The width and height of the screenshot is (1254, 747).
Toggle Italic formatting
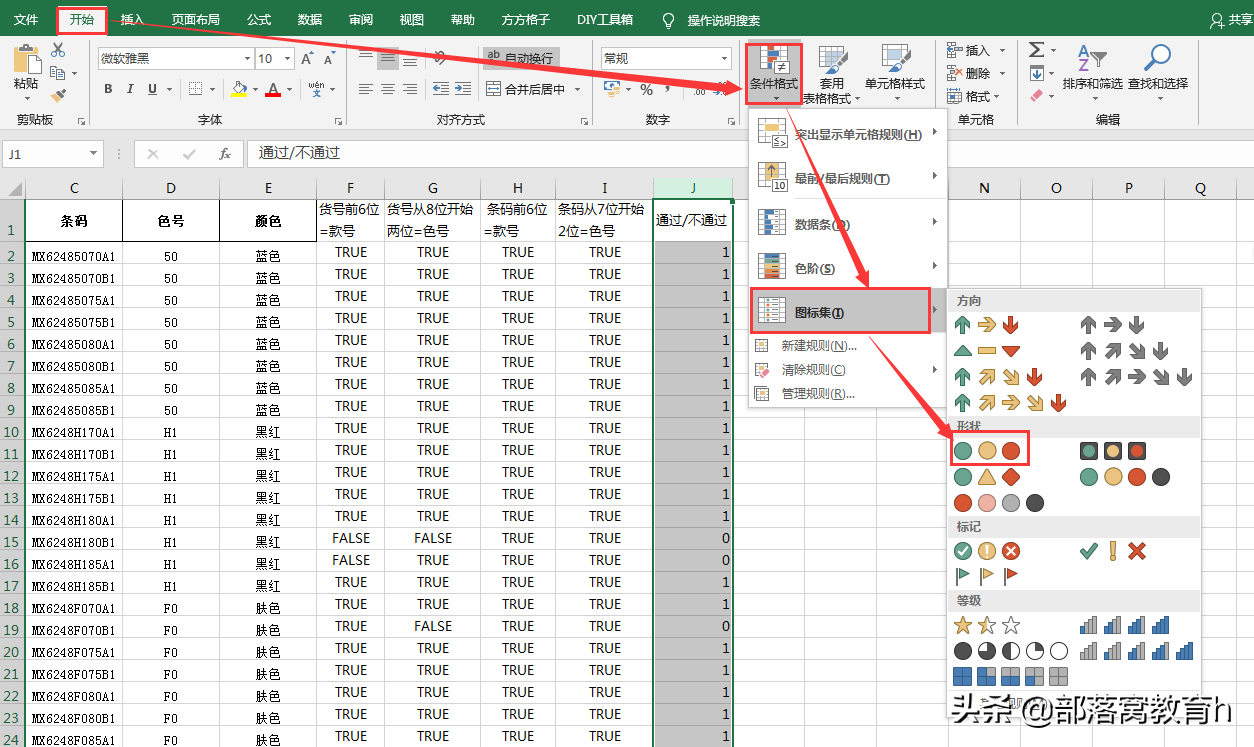click(x=131, y=89)
